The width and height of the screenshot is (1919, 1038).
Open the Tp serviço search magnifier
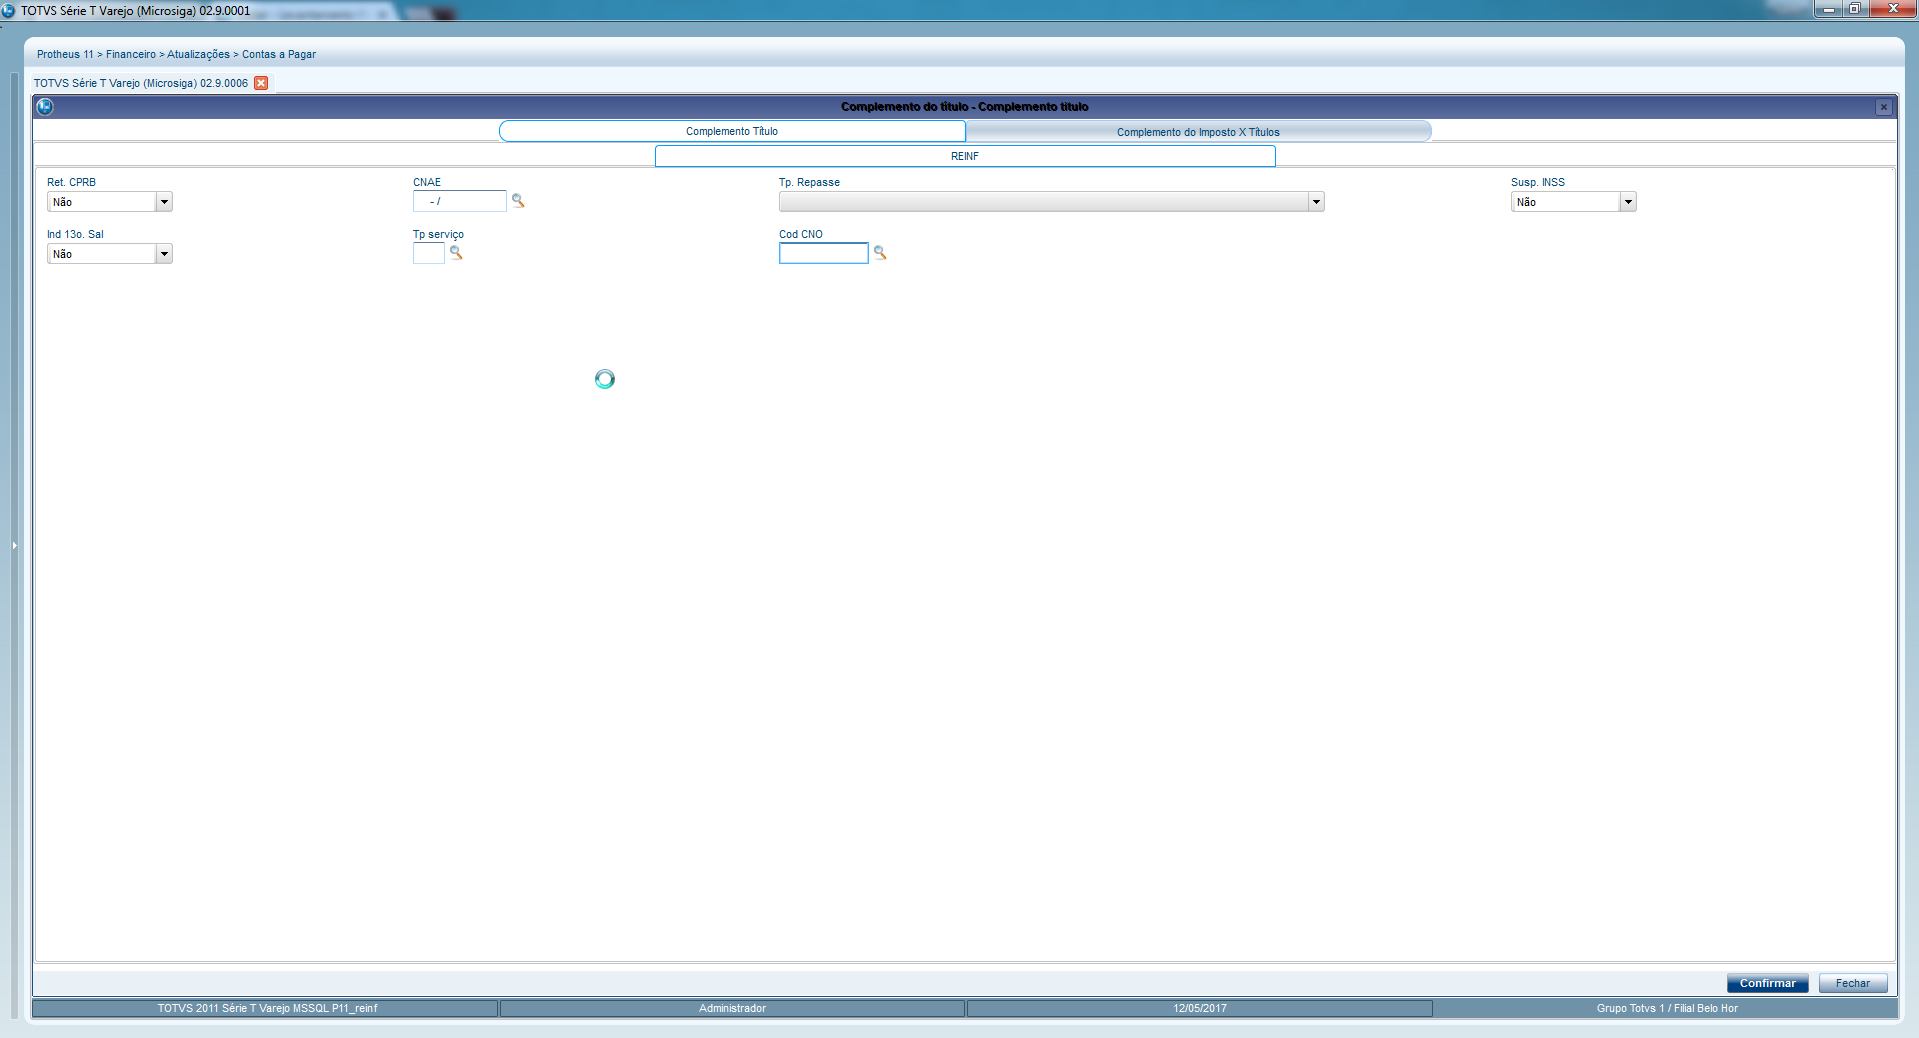click(456, 253)
